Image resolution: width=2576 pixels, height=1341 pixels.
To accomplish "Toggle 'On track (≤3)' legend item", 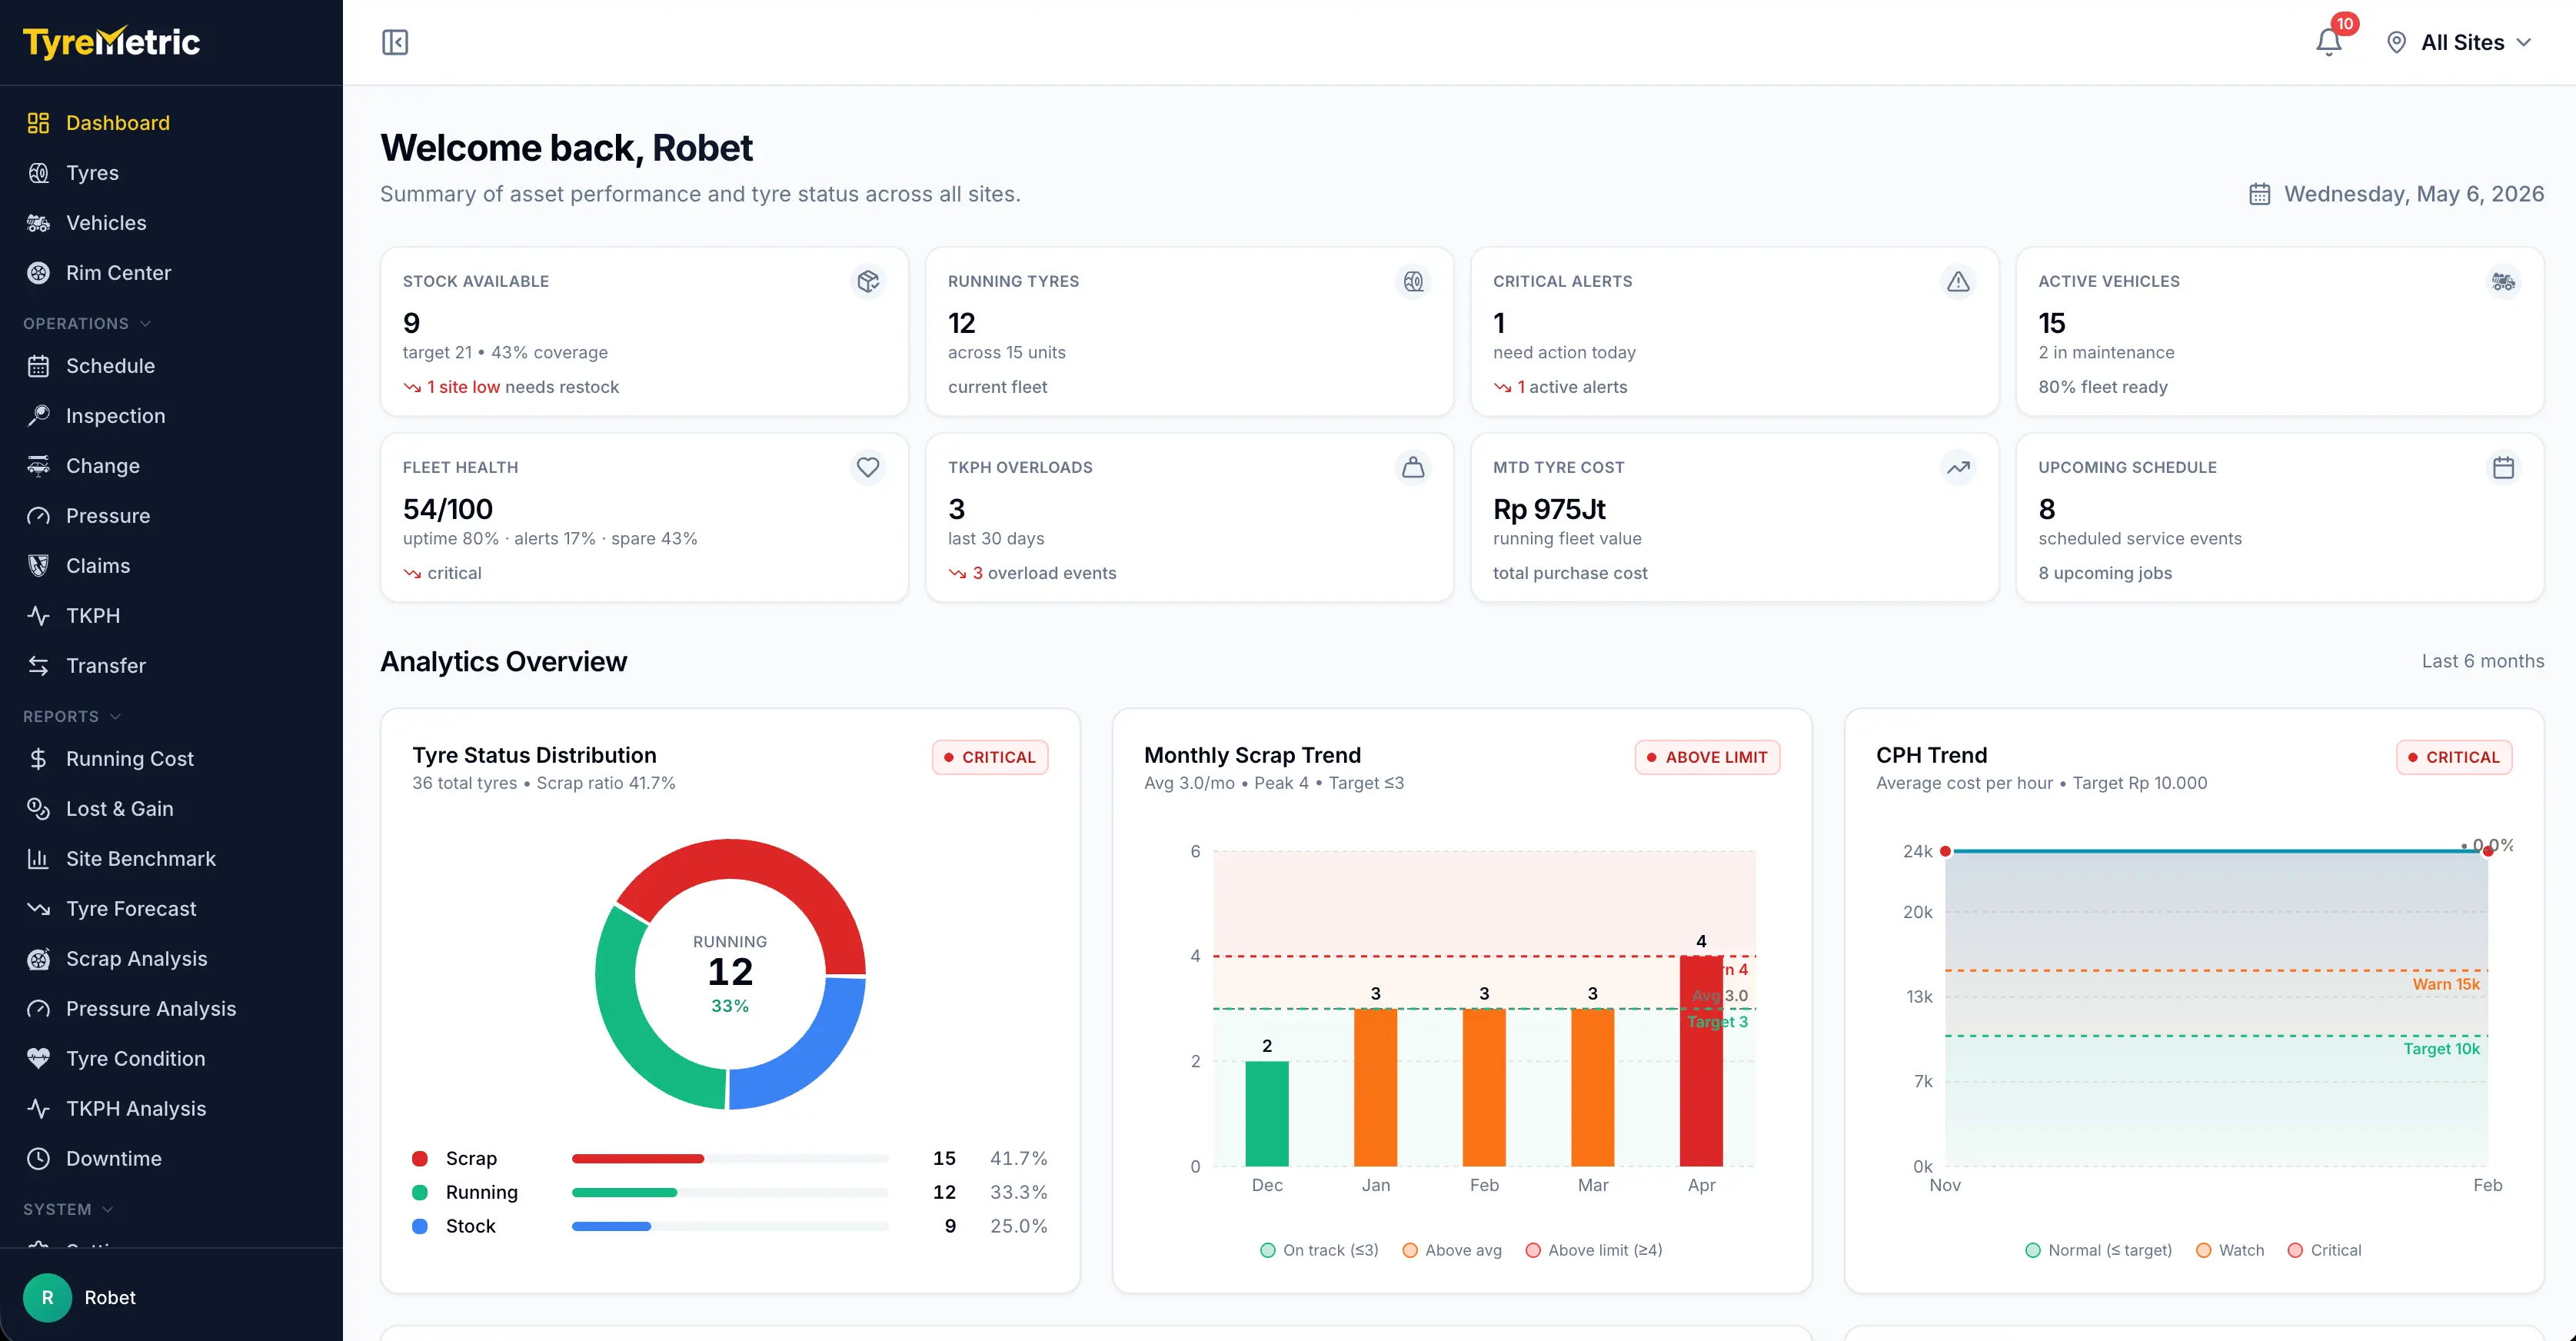I will point(1319,1250).
